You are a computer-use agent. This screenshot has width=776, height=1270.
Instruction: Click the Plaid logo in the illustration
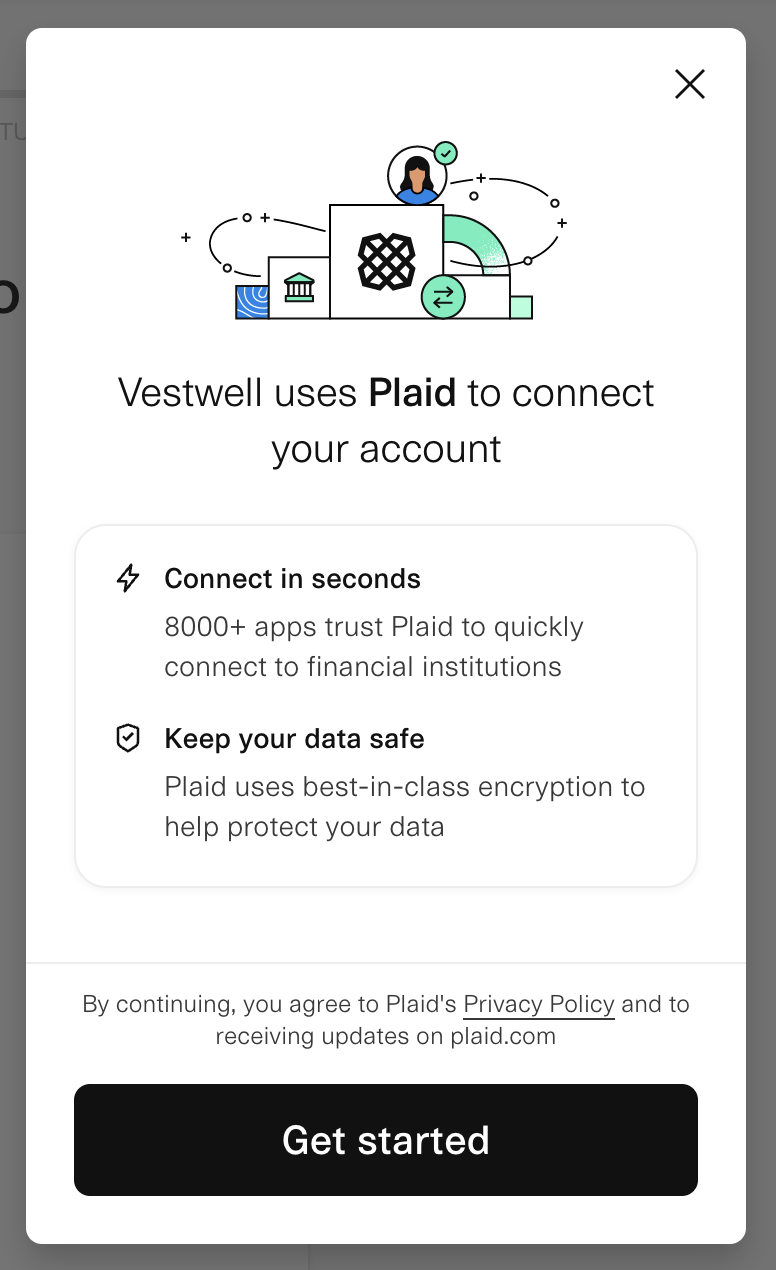386,260
